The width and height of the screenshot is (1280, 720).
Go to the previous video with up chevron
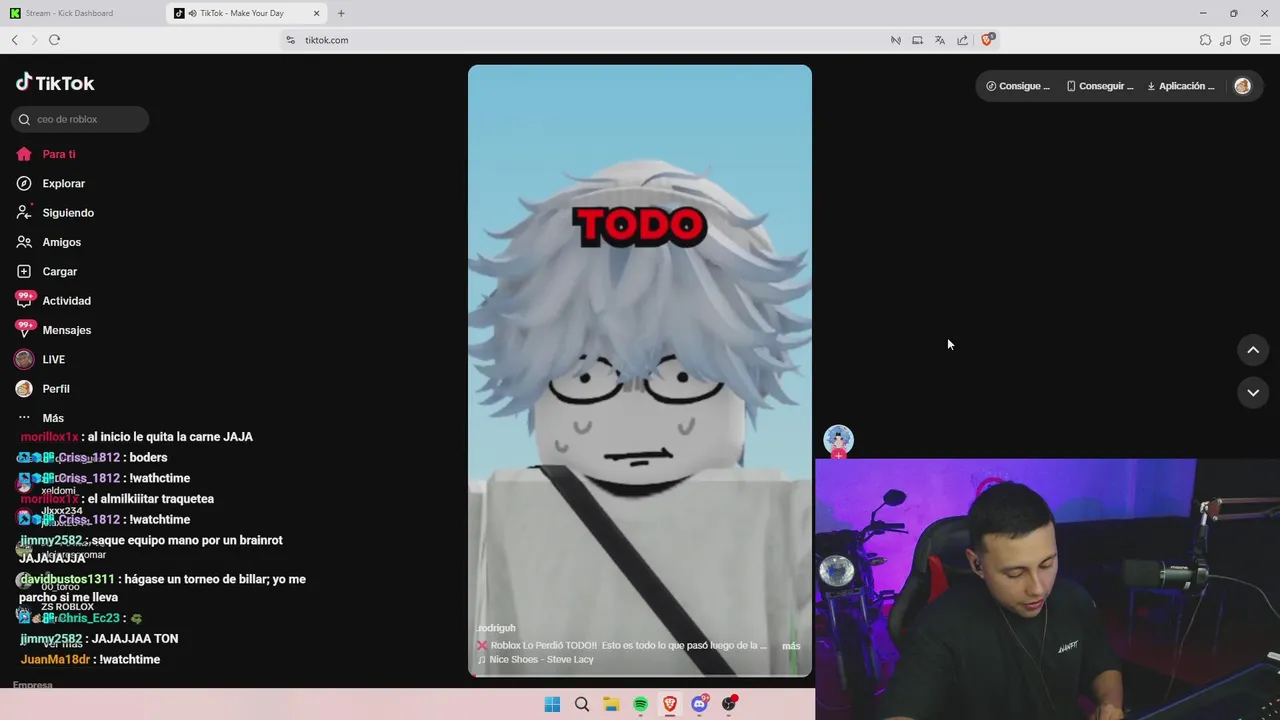pyautogui.click(x=1253, y=350)
